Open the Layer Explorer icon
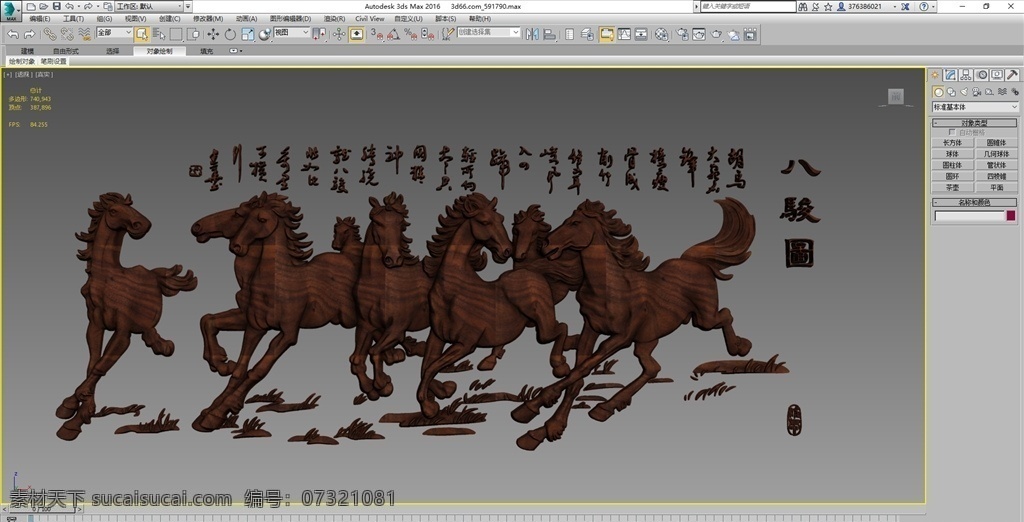This screenshot has height=522, width=1024. tap(587, 34)
